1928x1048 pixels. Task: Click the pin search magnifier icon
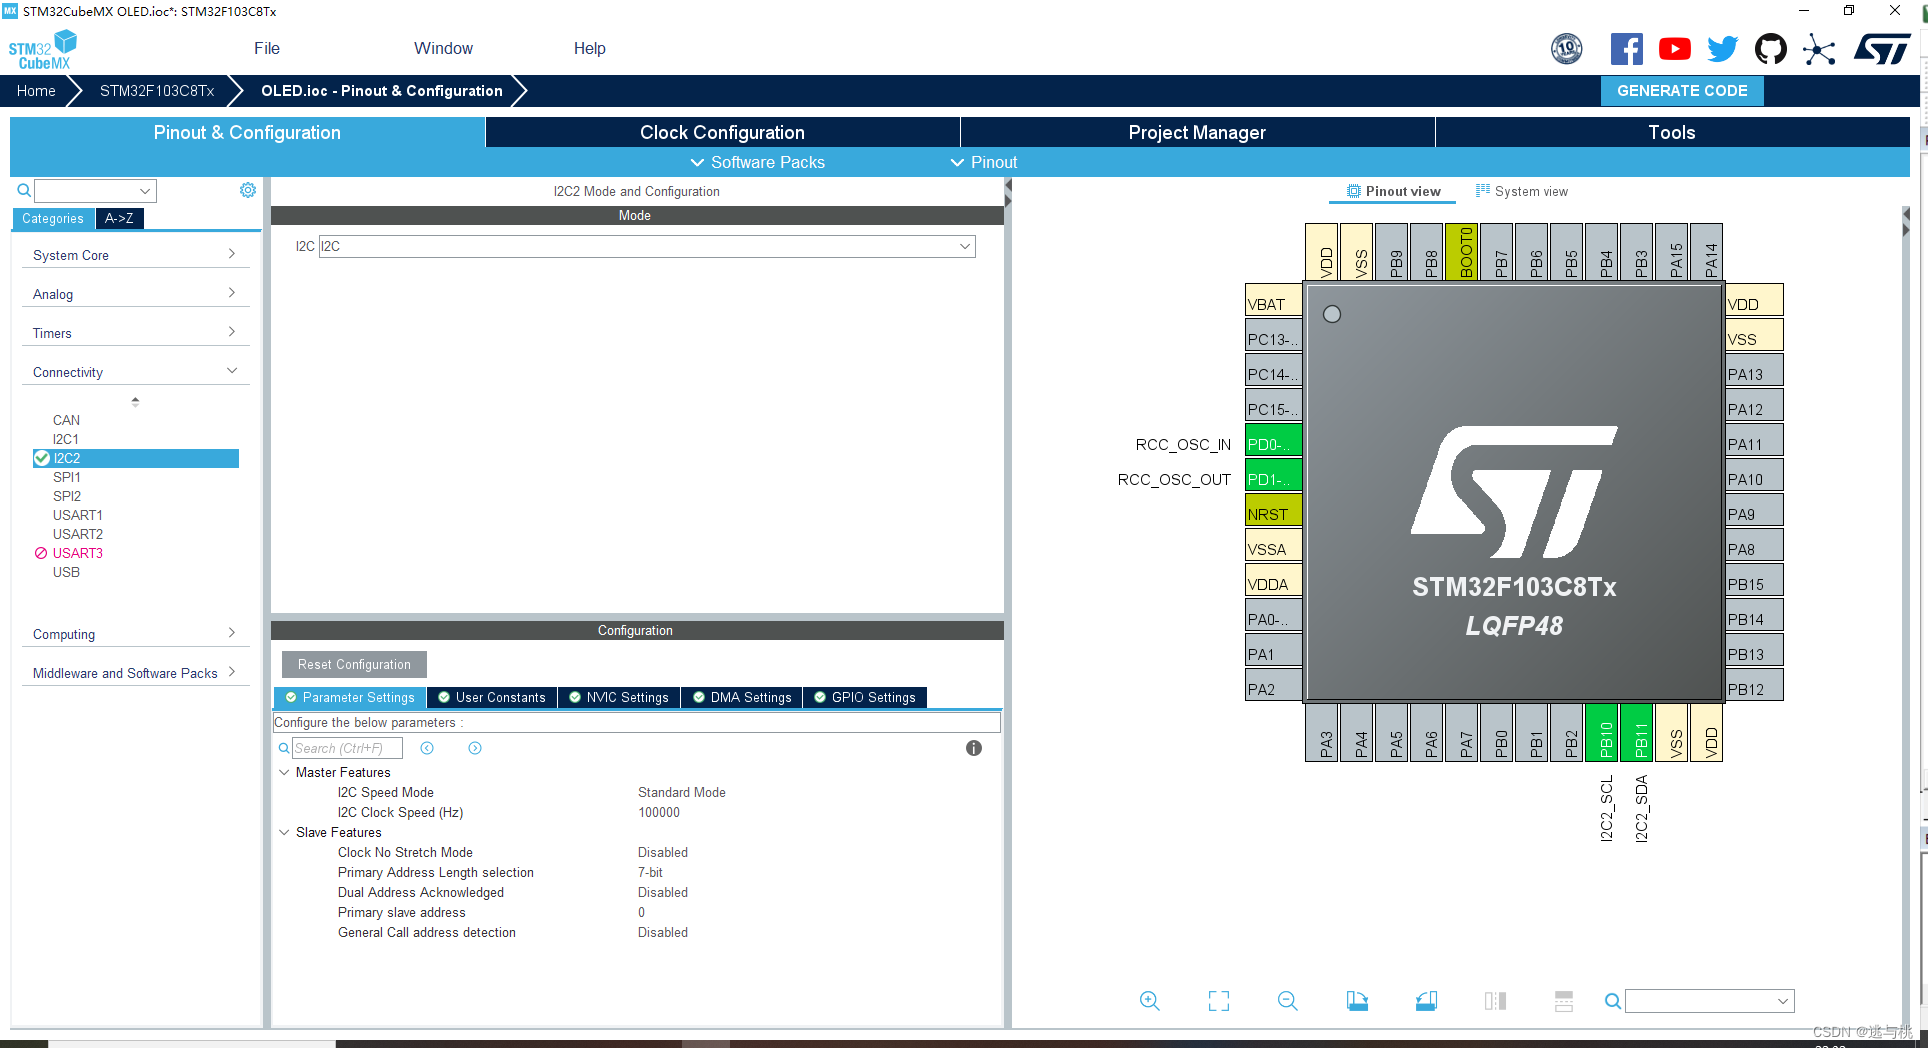(1612, 1001)
